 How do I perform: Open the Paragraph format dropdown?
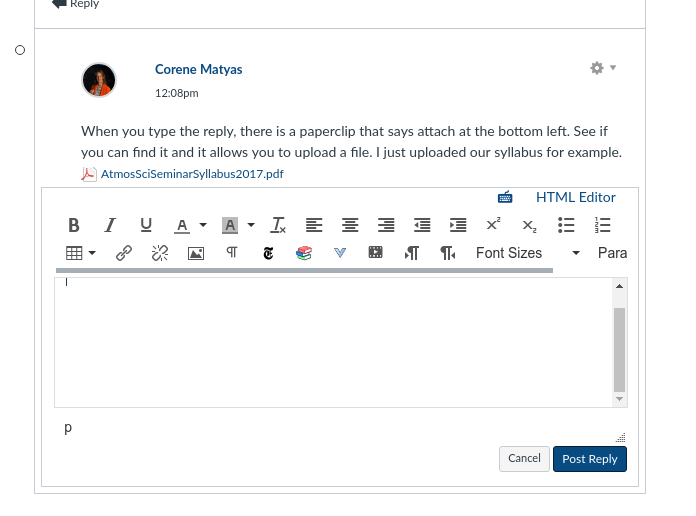[x=613, y=253]
